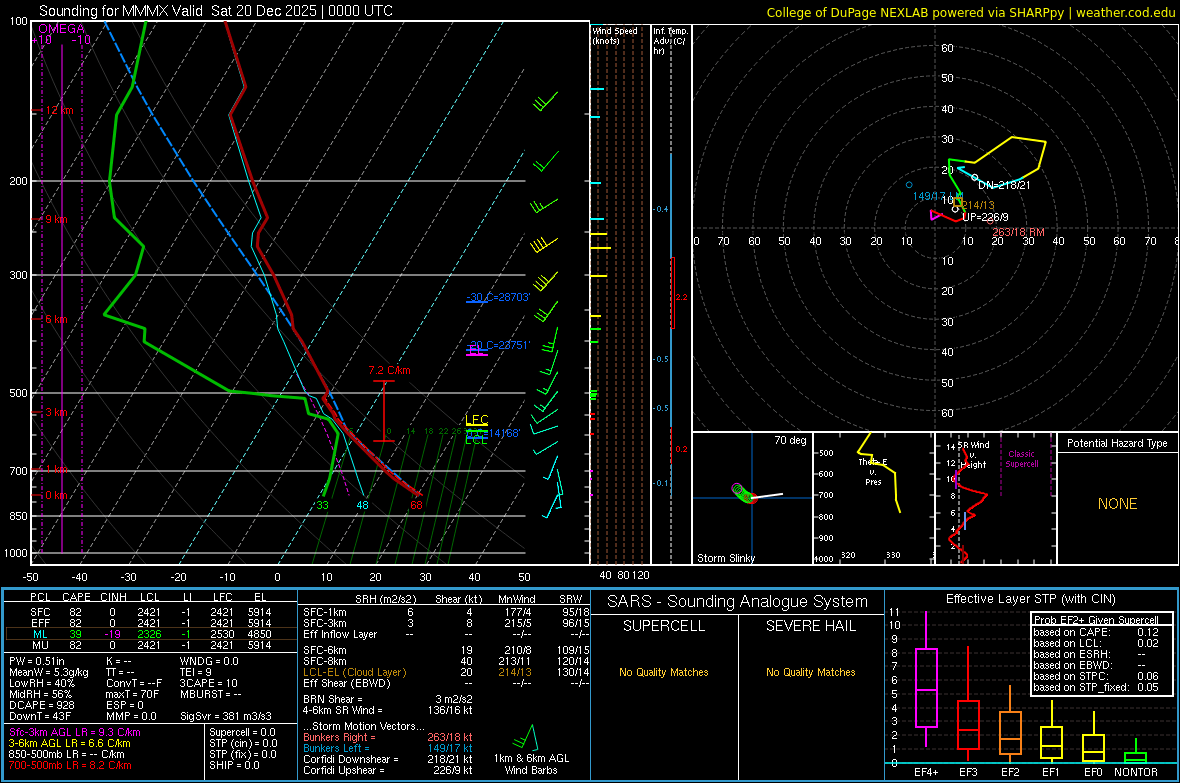The width and height of the screenshot is (1180, 783).
Task: Click No Quality Matches under SEVERE HAIL
Action: [810, 672]
